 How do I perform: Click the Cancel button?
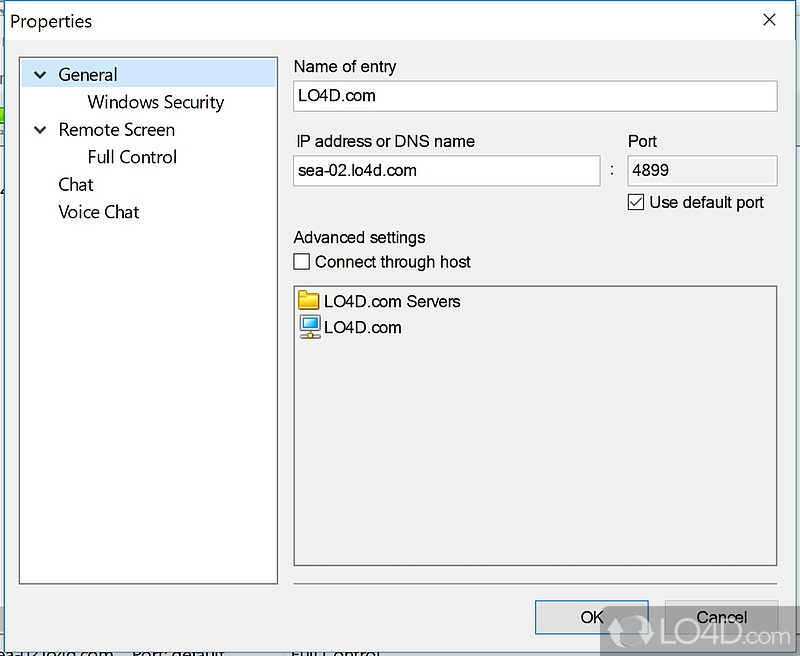click(x=721, y=617)
